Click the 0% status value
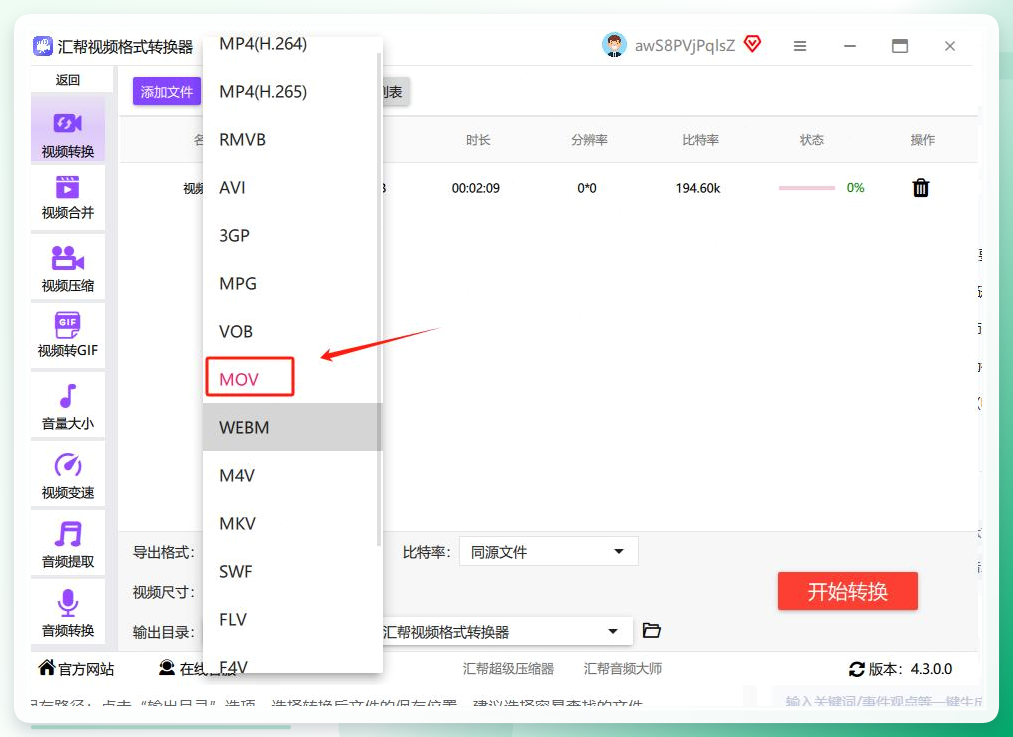This screenshot has height=737, width=1013. click(x=855, y=187)
